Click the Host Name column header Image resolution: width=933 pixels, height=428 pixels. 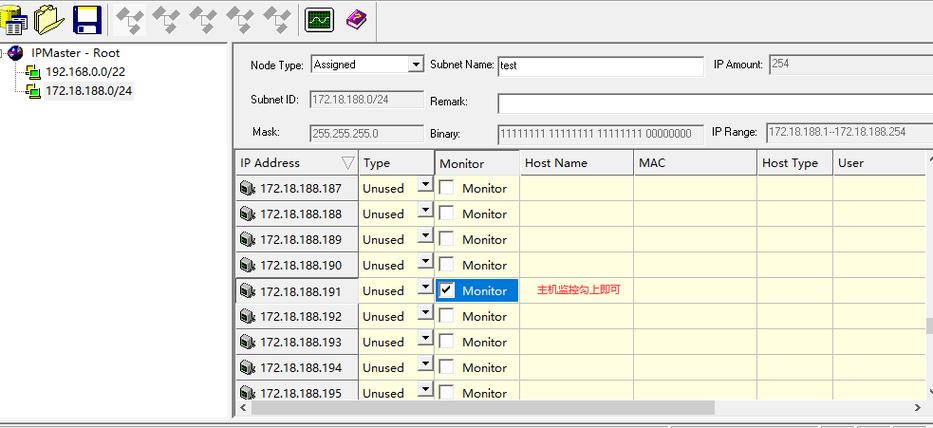click(x=577, y=163)
